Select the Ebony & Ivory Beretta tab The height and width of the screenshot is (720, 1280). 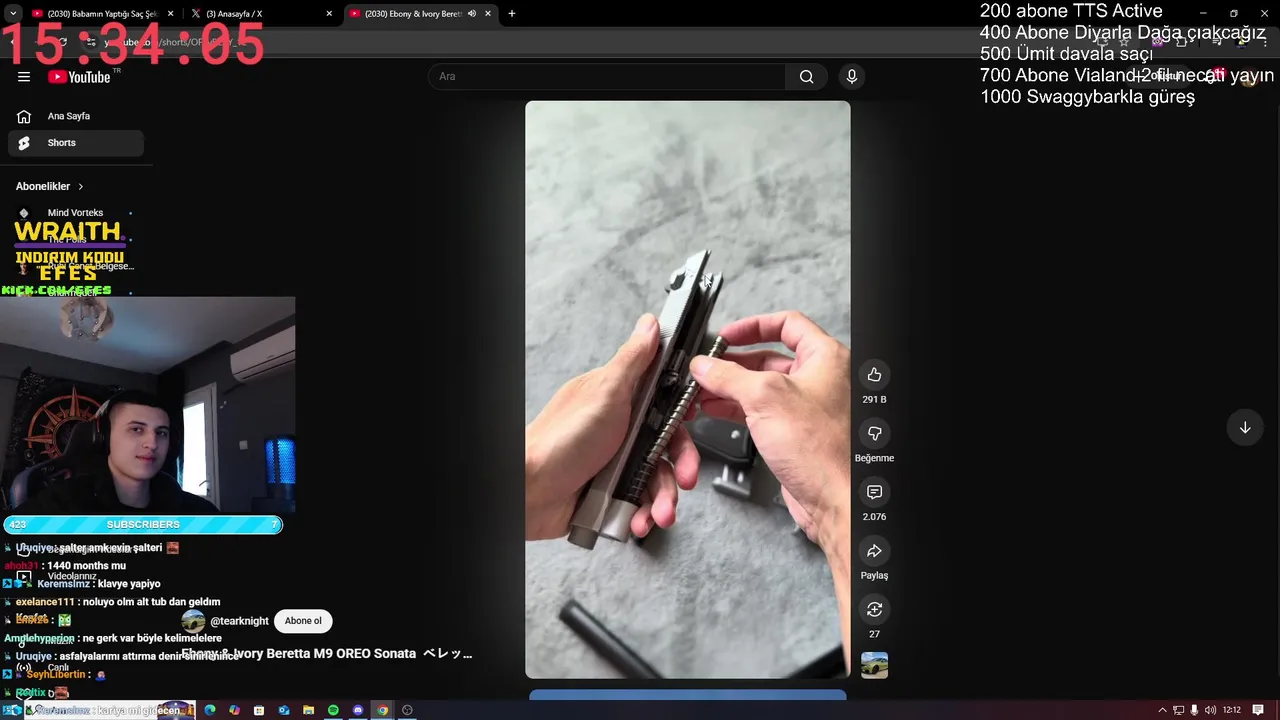(421, 14)
